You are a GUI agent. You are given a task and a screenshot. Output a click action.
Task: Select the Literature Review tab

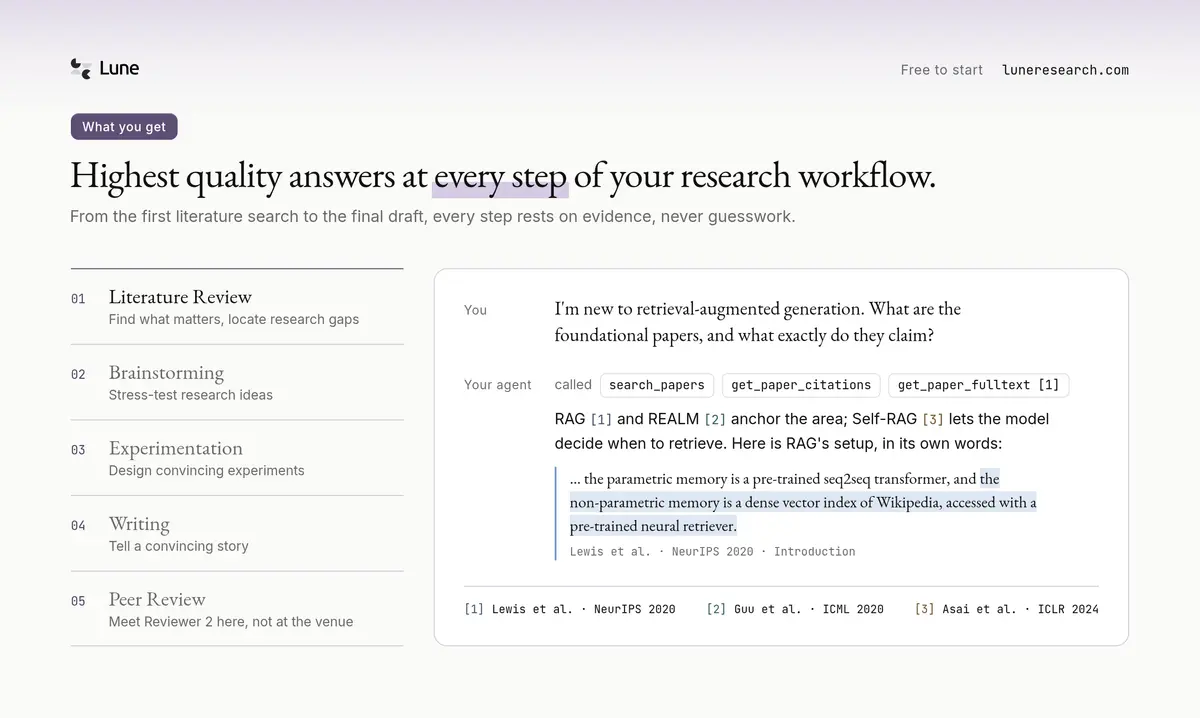point(237,307)
